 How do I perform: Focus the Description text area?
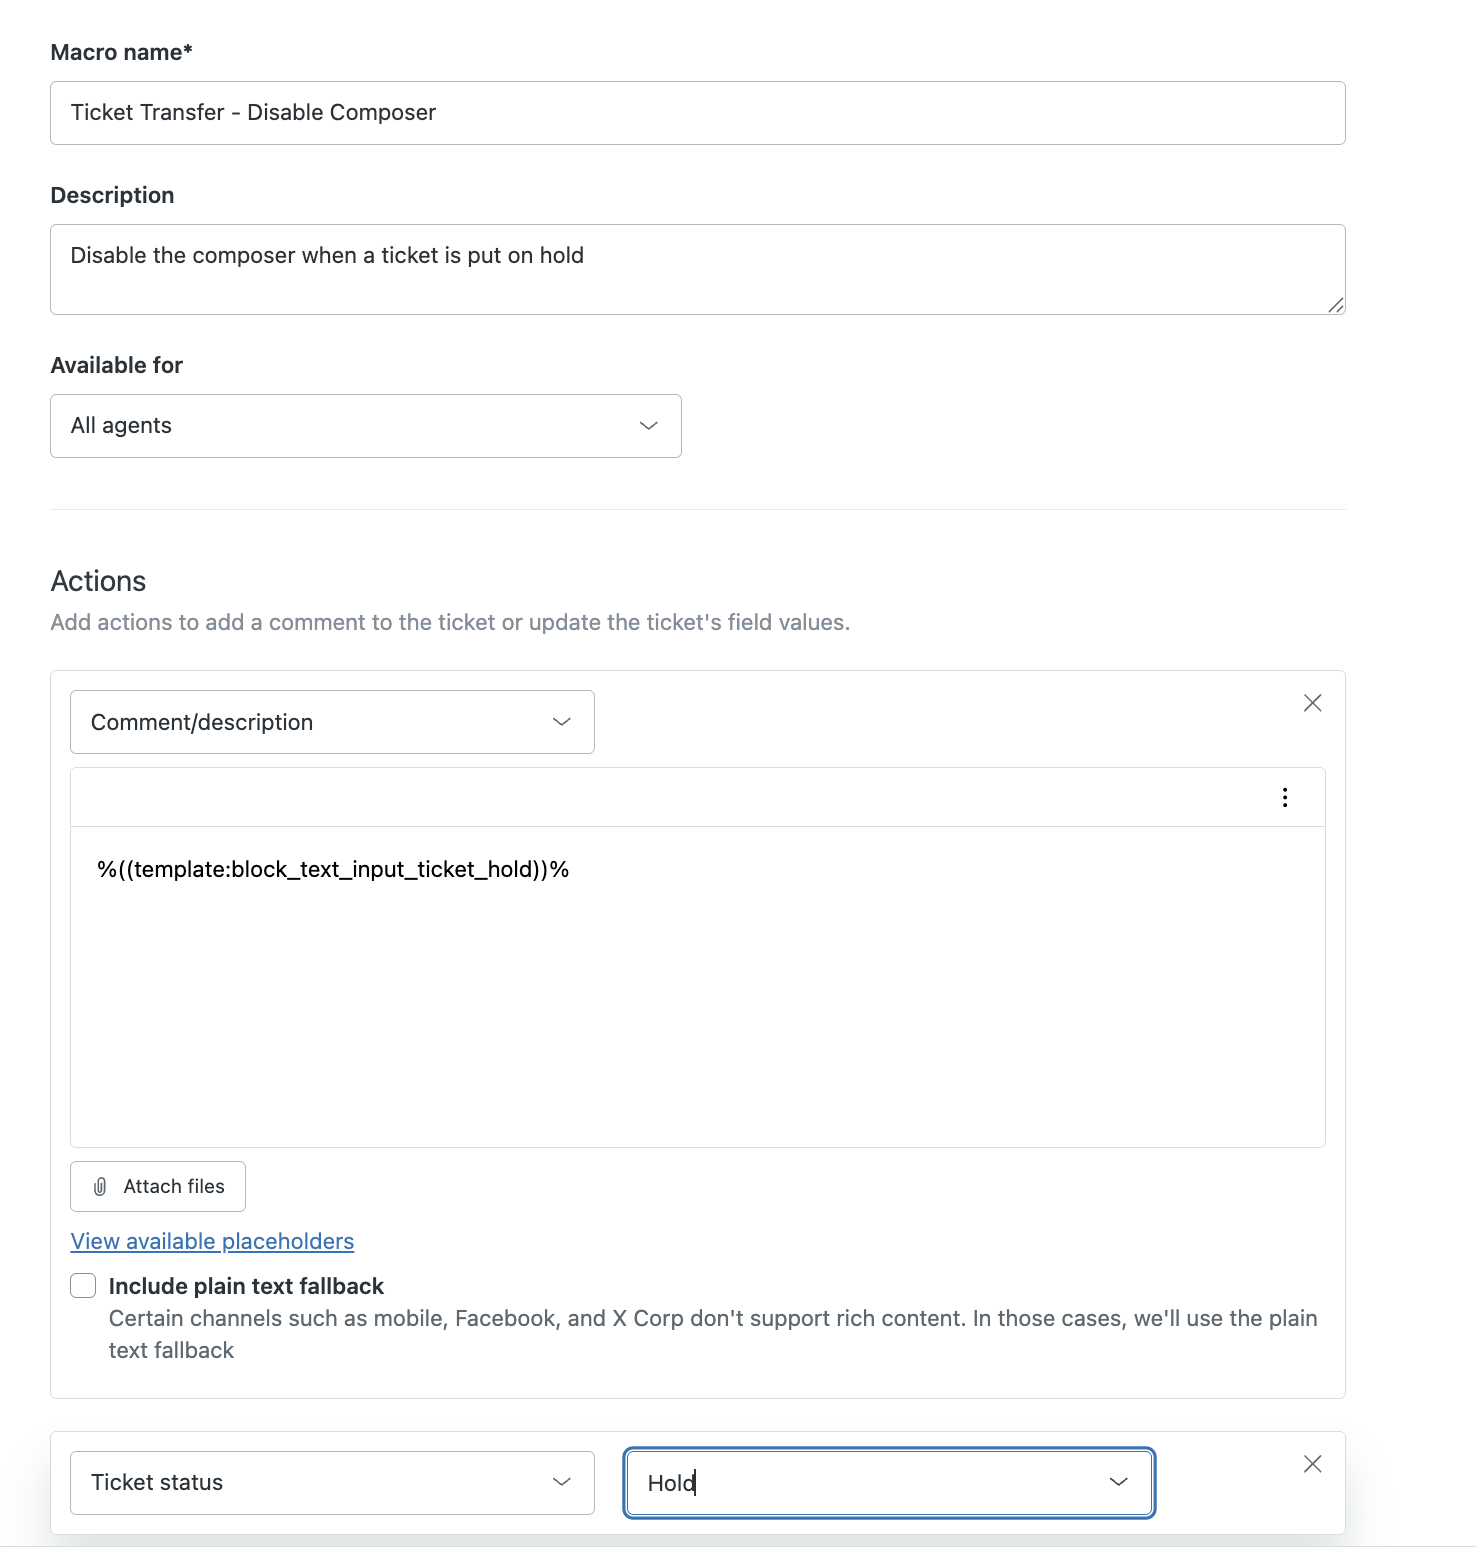[697, 269]
